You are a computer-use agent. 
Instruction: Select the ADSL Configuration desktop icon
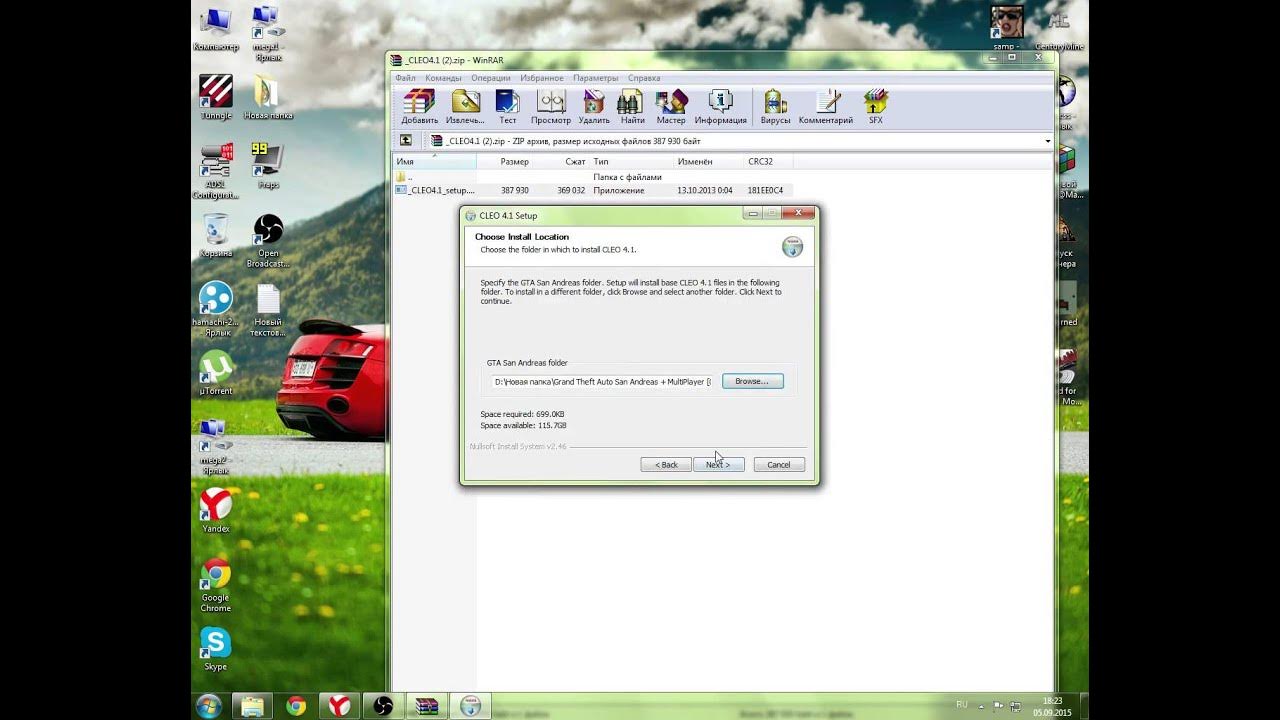coord(216,171)
